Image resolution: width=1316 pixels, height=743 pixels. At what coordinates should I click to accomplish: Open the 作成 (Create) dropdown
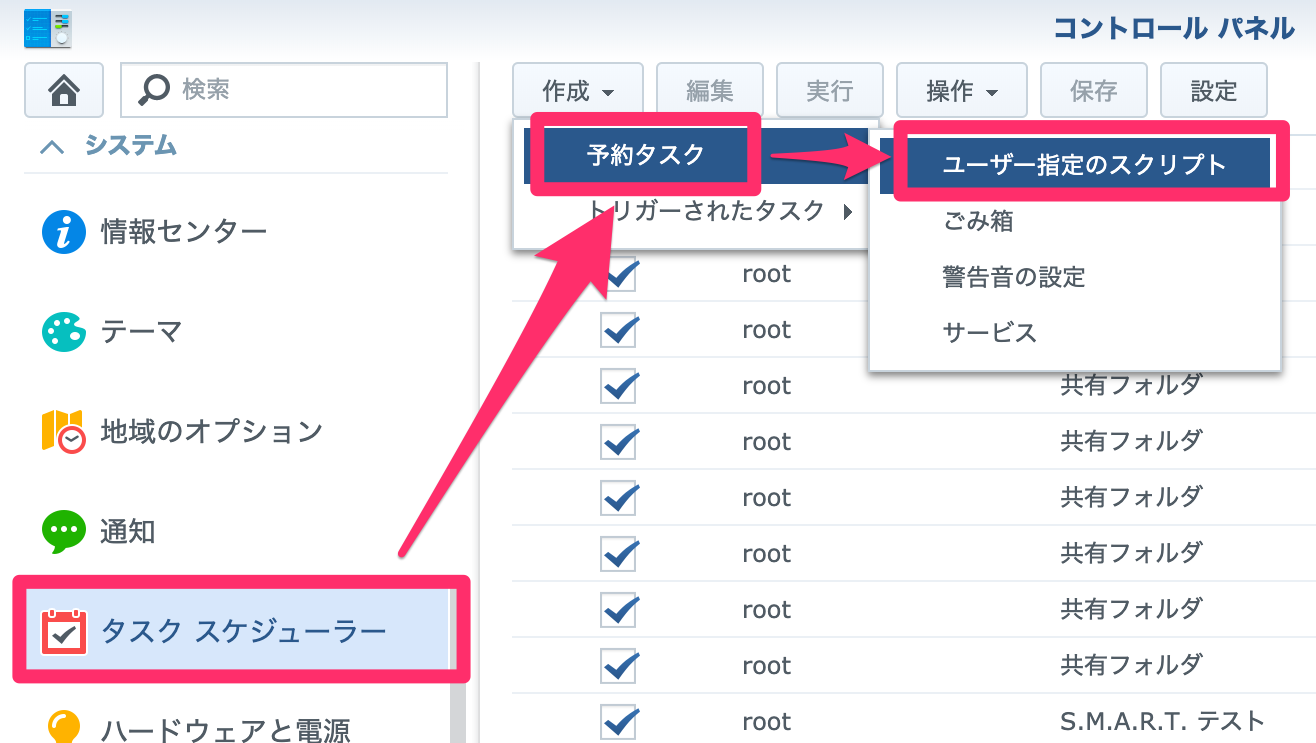coord(578,92)
